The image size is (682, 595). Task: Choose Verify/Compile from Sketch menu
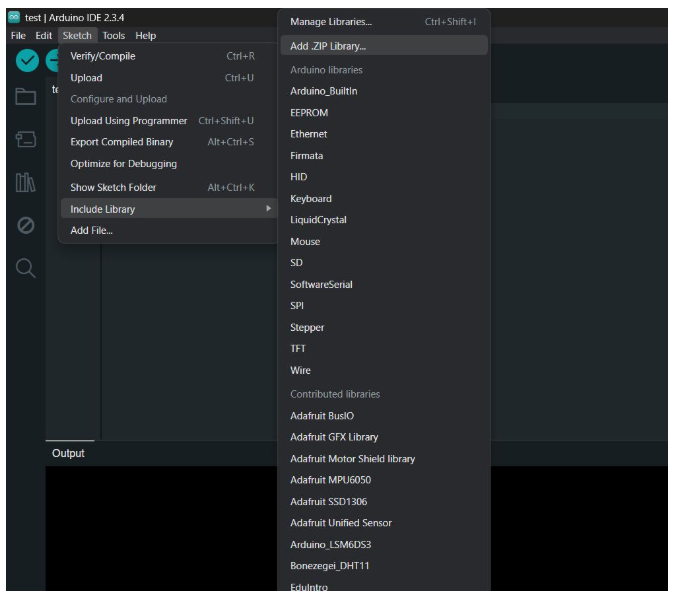point(168,56)
